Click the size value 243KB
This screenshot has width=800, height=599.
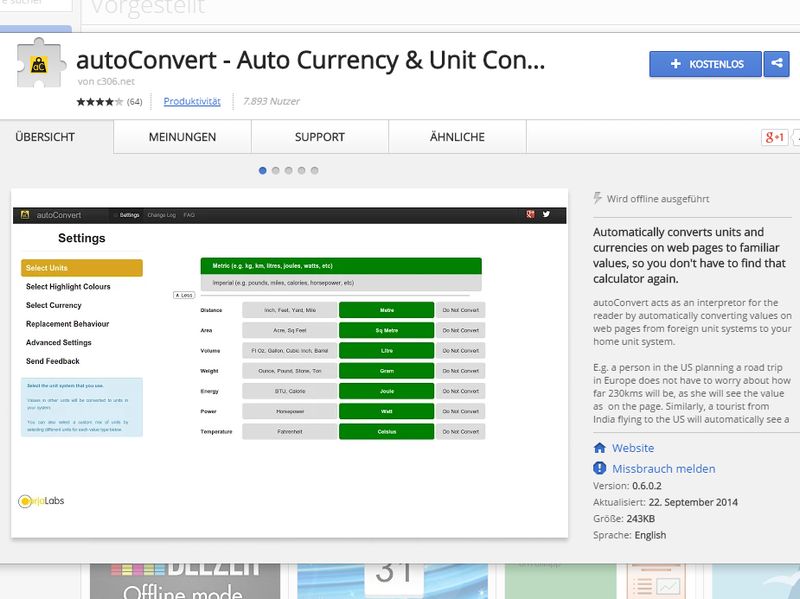pyautogui.click(x=641, y=518)
